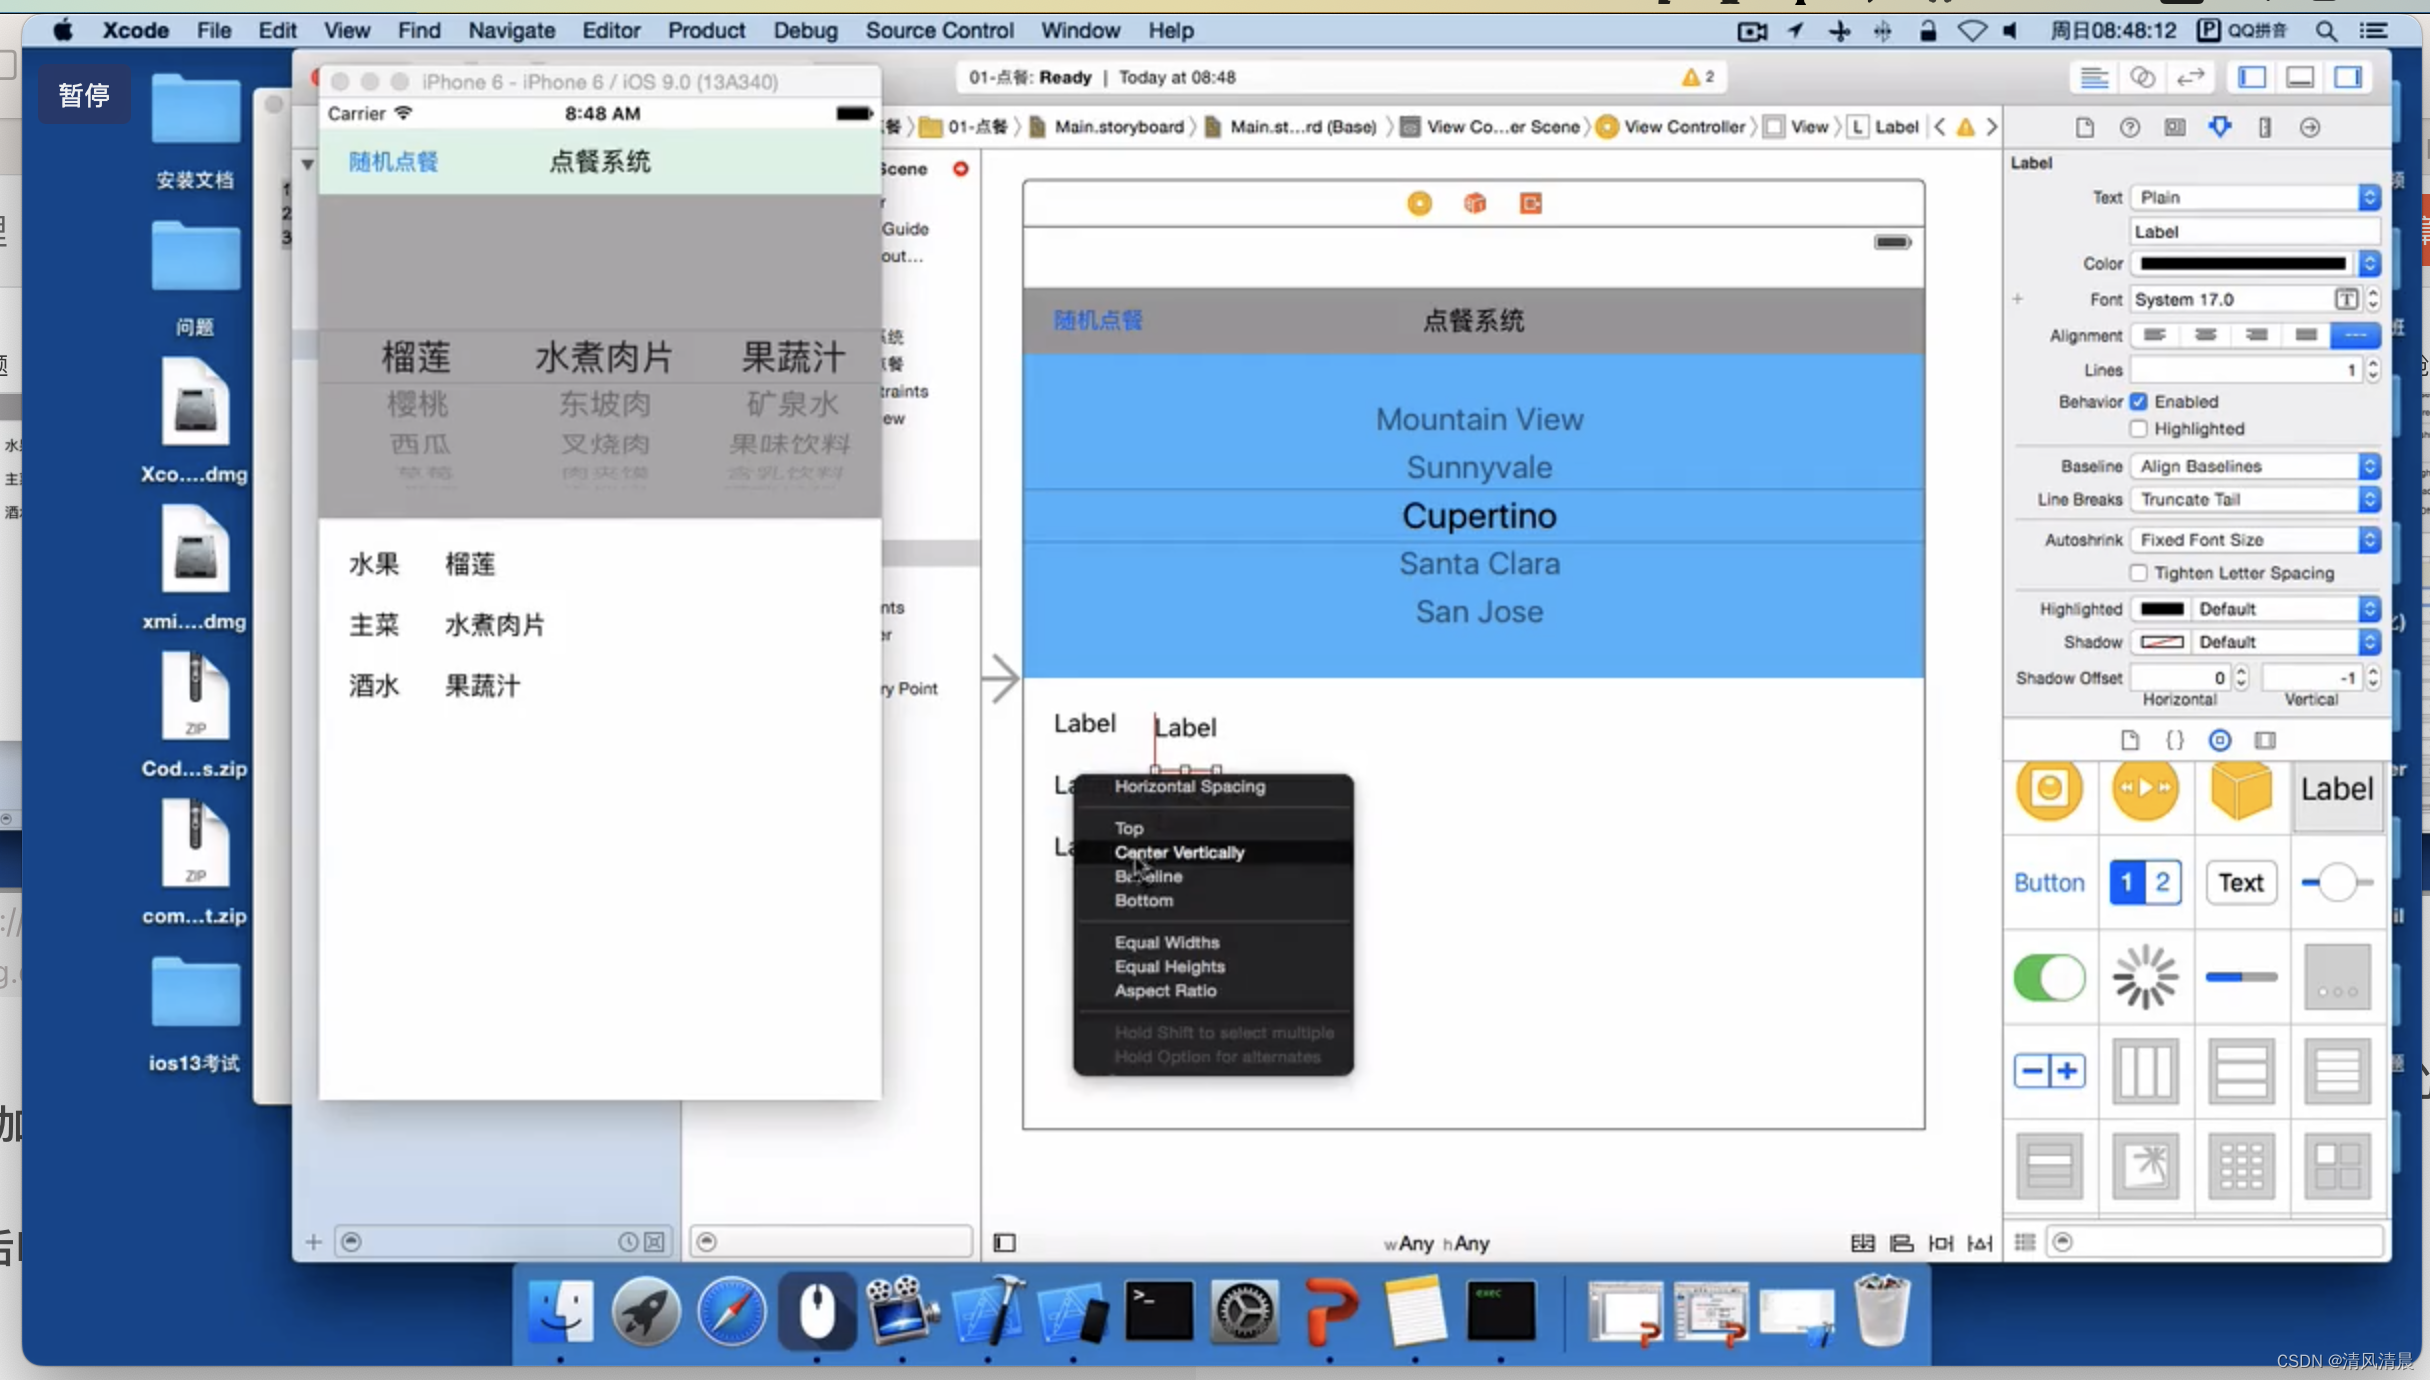Choose Horizontal Spacing in constraint popup
2430x1380 pixels.
[x=1190, y=786]
